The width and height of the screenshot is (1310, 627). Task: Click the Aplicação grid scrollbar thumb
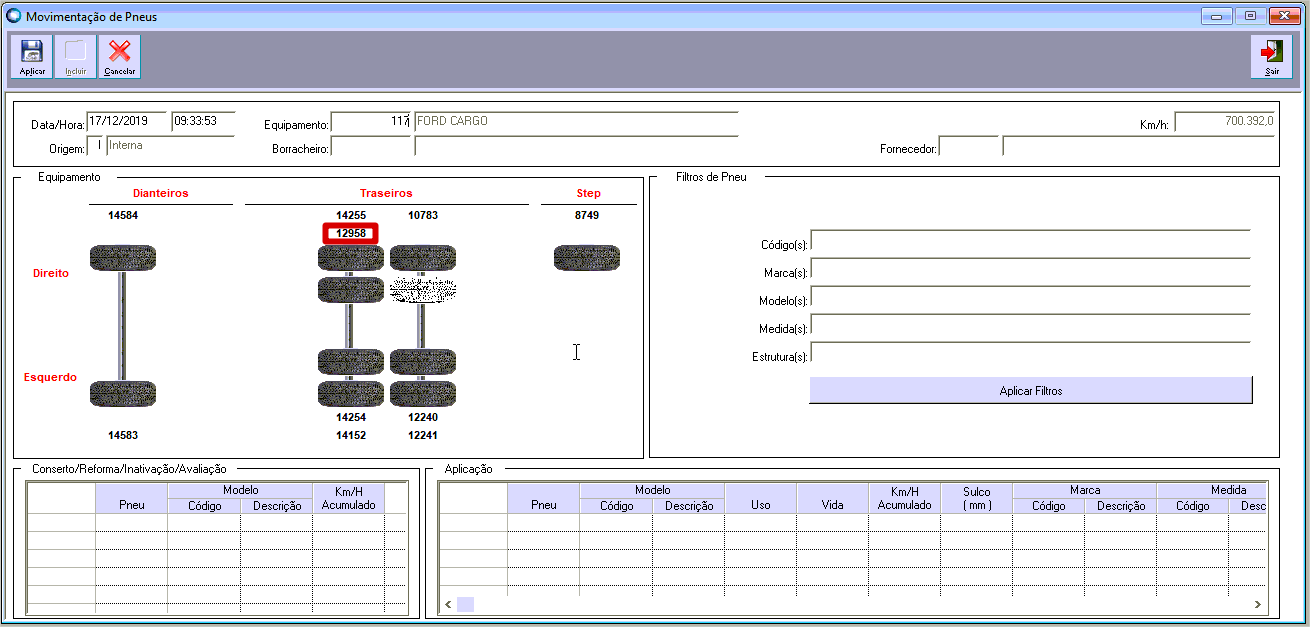pos(465,605)
